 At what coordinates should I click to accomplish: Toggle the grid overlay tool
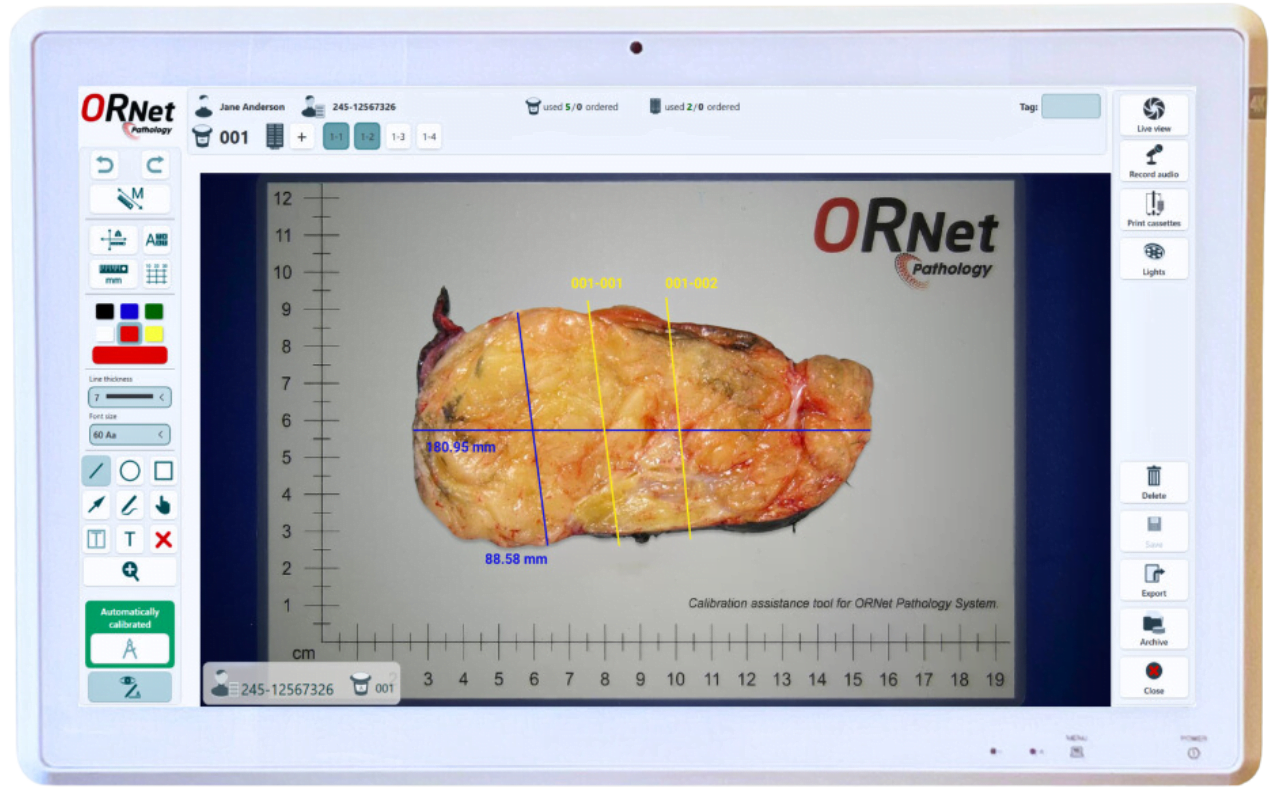156,272
